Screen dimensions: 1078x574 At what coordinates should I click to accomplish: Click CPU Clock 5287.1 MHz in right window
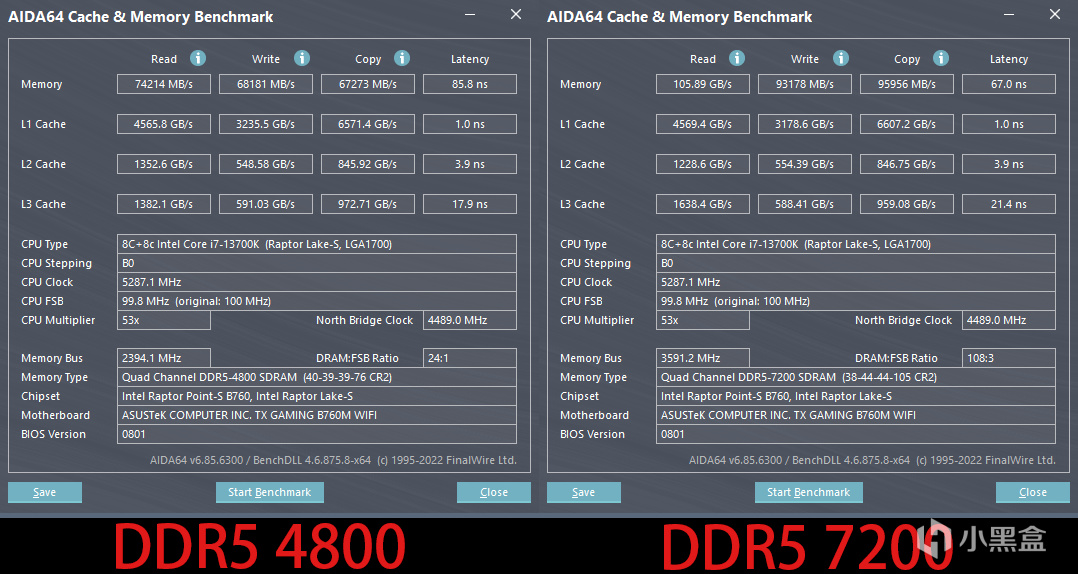point(856,282)
